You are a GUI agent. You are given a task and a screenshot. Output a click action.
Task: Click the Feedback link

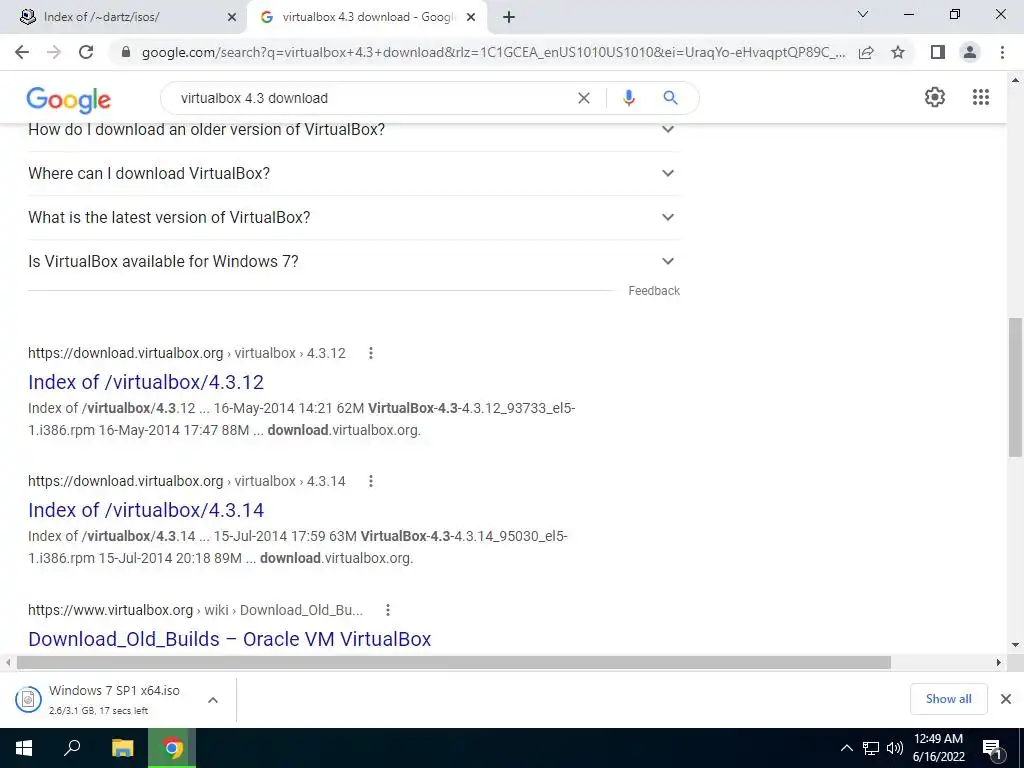tap(654, 291)
